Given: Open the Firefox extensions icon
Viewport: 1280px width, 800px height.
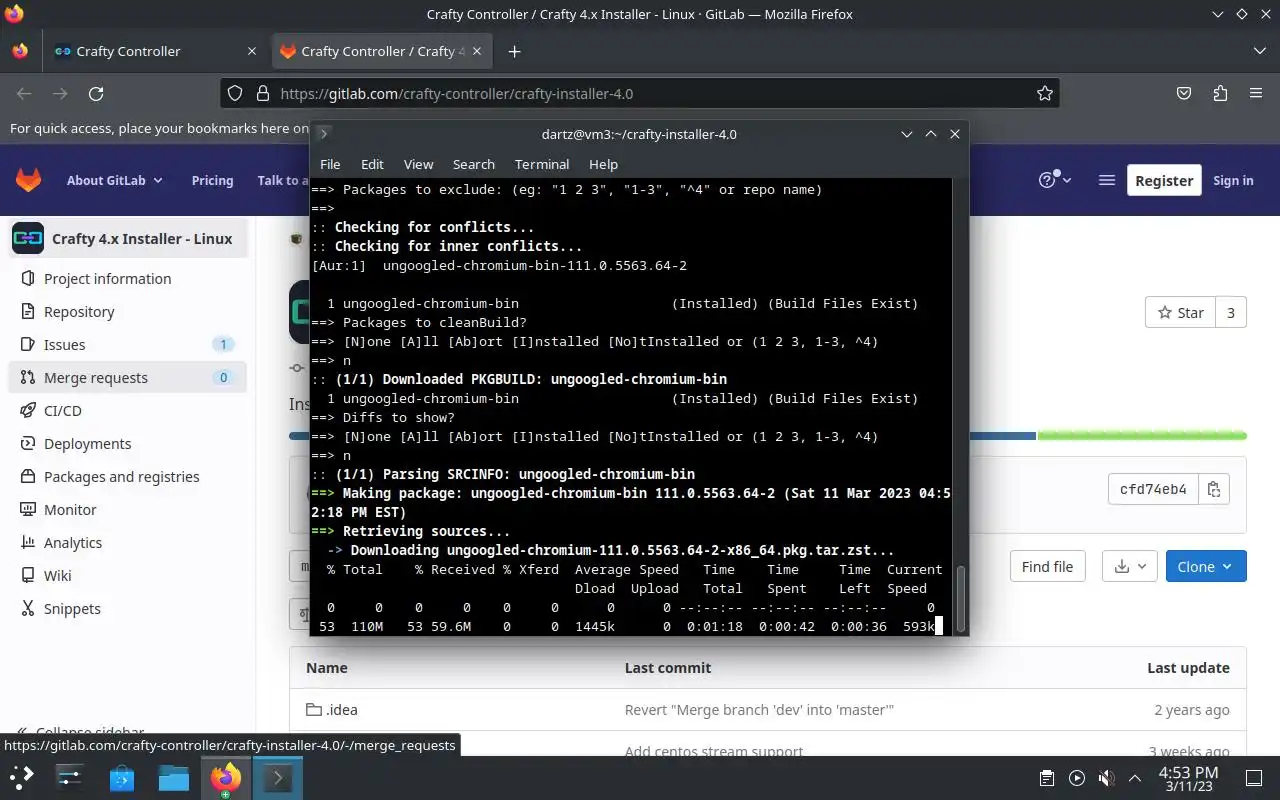Looking at the screenshot, I should [x=1220, y=93].
